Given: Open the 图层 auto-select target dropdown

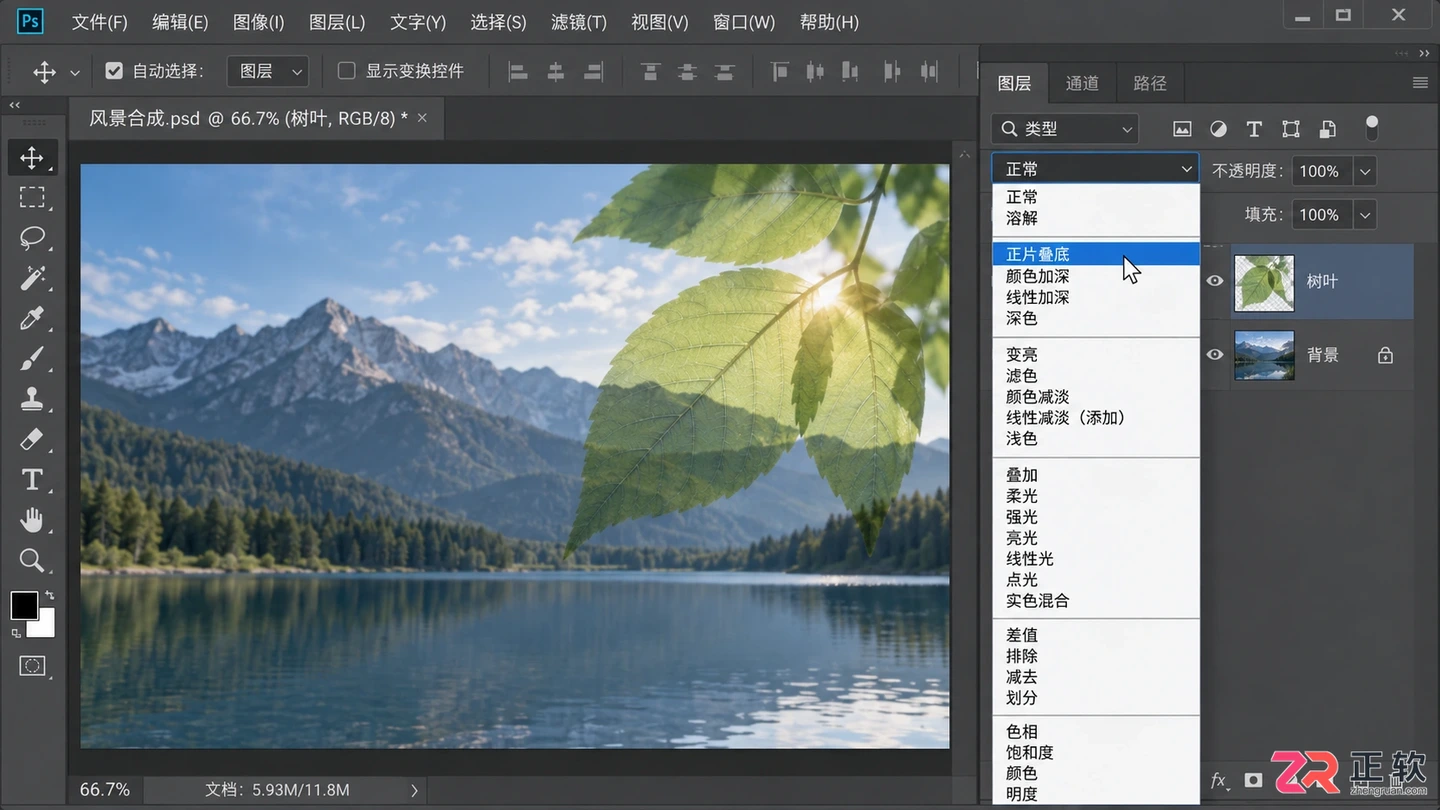Looking at the screenshot, I should coord(268,71).
